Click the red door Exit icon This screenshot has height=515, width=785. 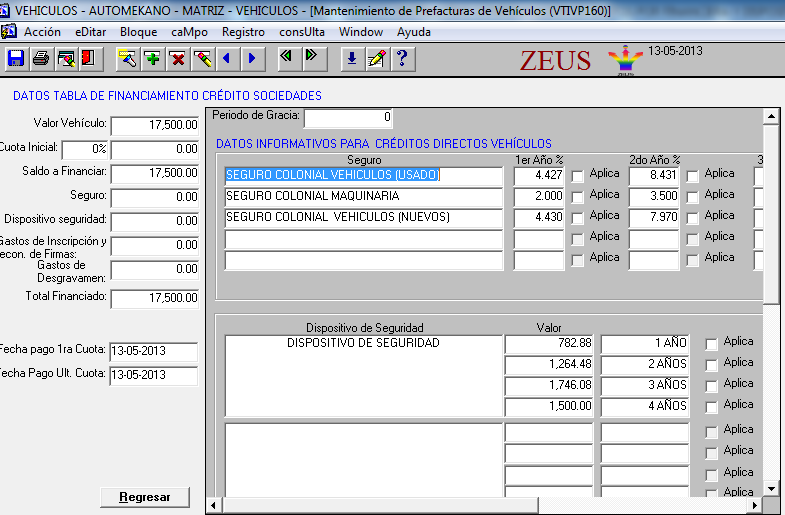point(88,58)
